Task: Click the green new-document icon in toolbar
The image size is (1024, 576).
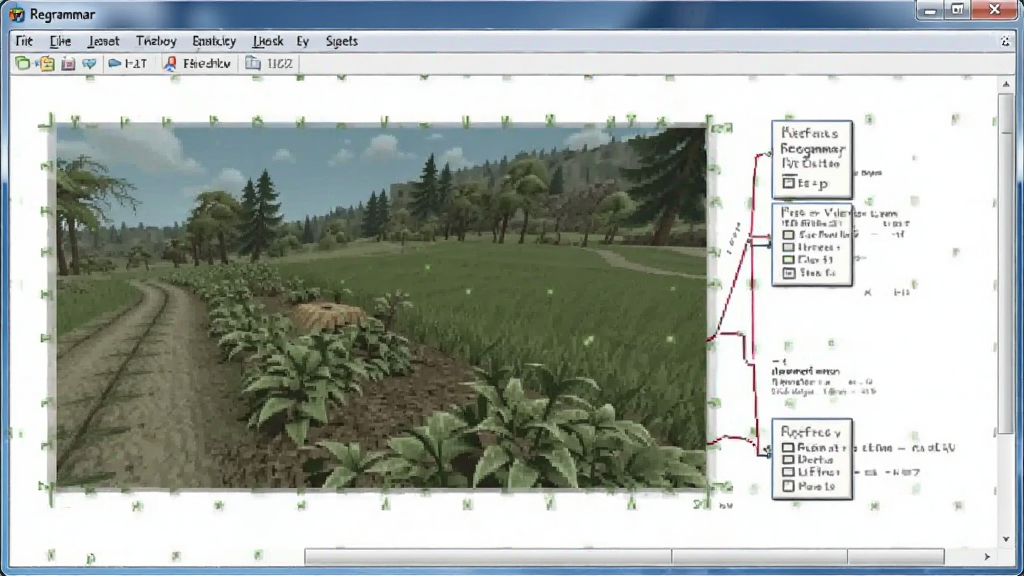Action: click(x=22, y=63)
